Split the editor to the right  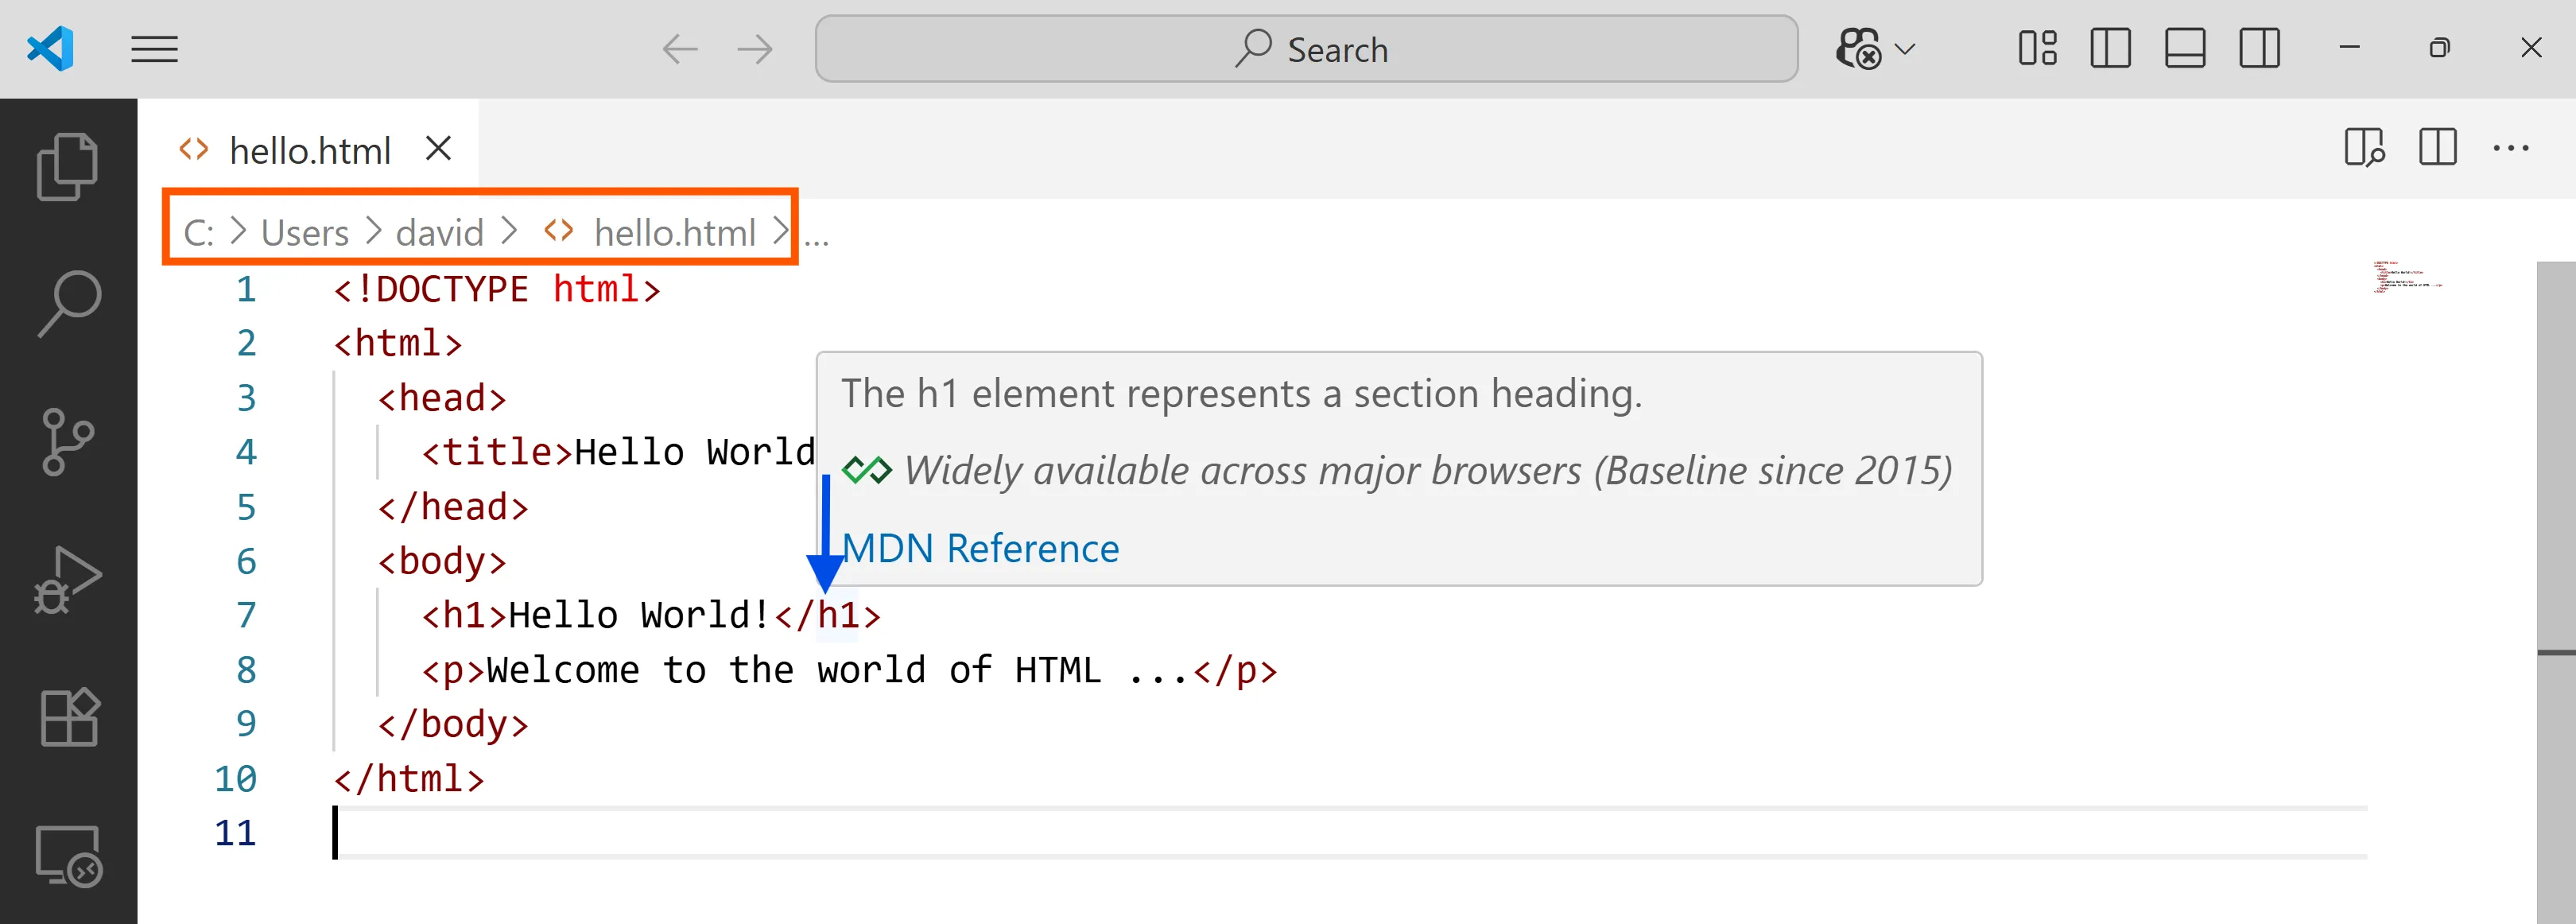click(2437, 148)
